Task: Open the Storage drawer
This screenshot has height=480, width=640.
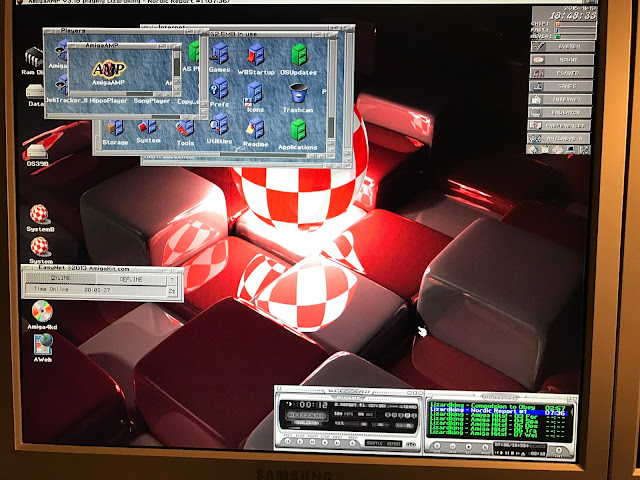Action: 115,133
